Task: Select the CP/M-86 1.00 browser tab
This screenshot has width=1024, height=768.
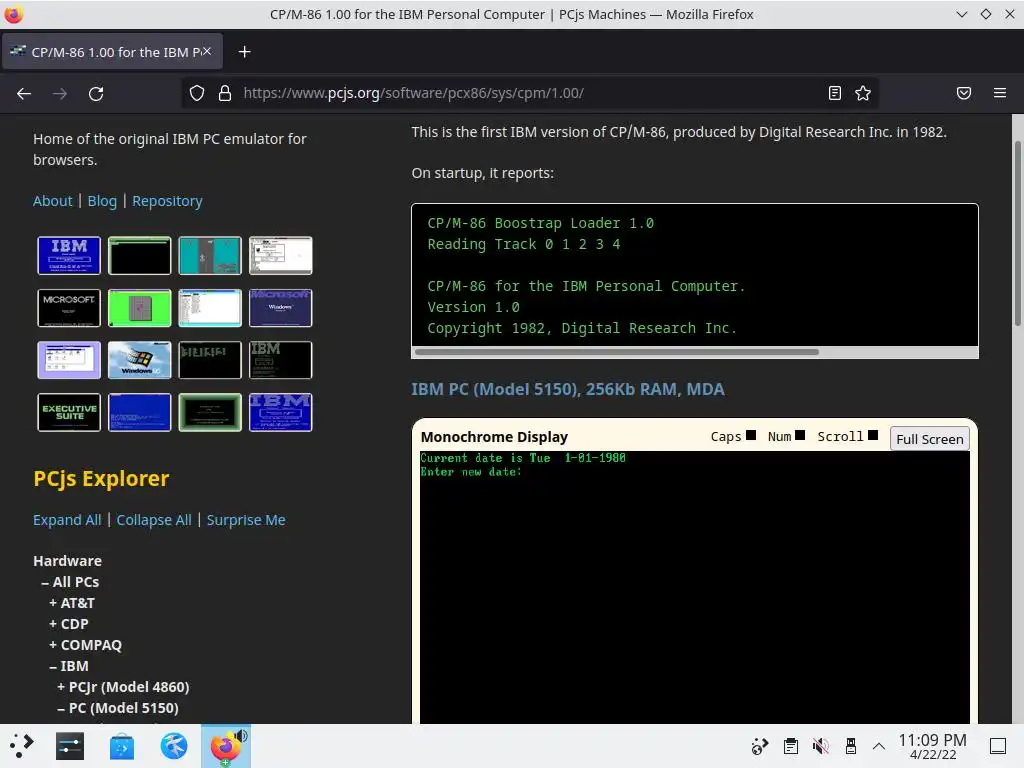Action: pos(112,52)
